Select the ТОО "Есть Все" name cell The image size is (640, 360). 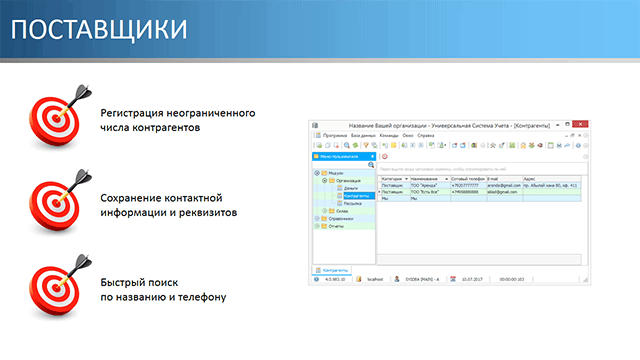point(430,192)
